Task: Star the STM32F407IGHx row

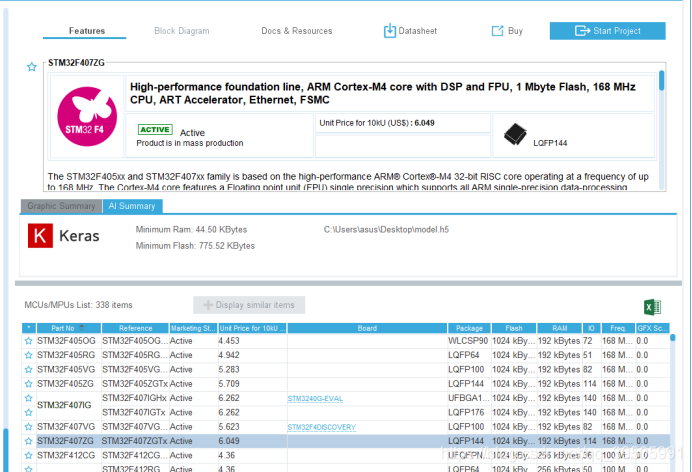Action: tap(29, 398)
